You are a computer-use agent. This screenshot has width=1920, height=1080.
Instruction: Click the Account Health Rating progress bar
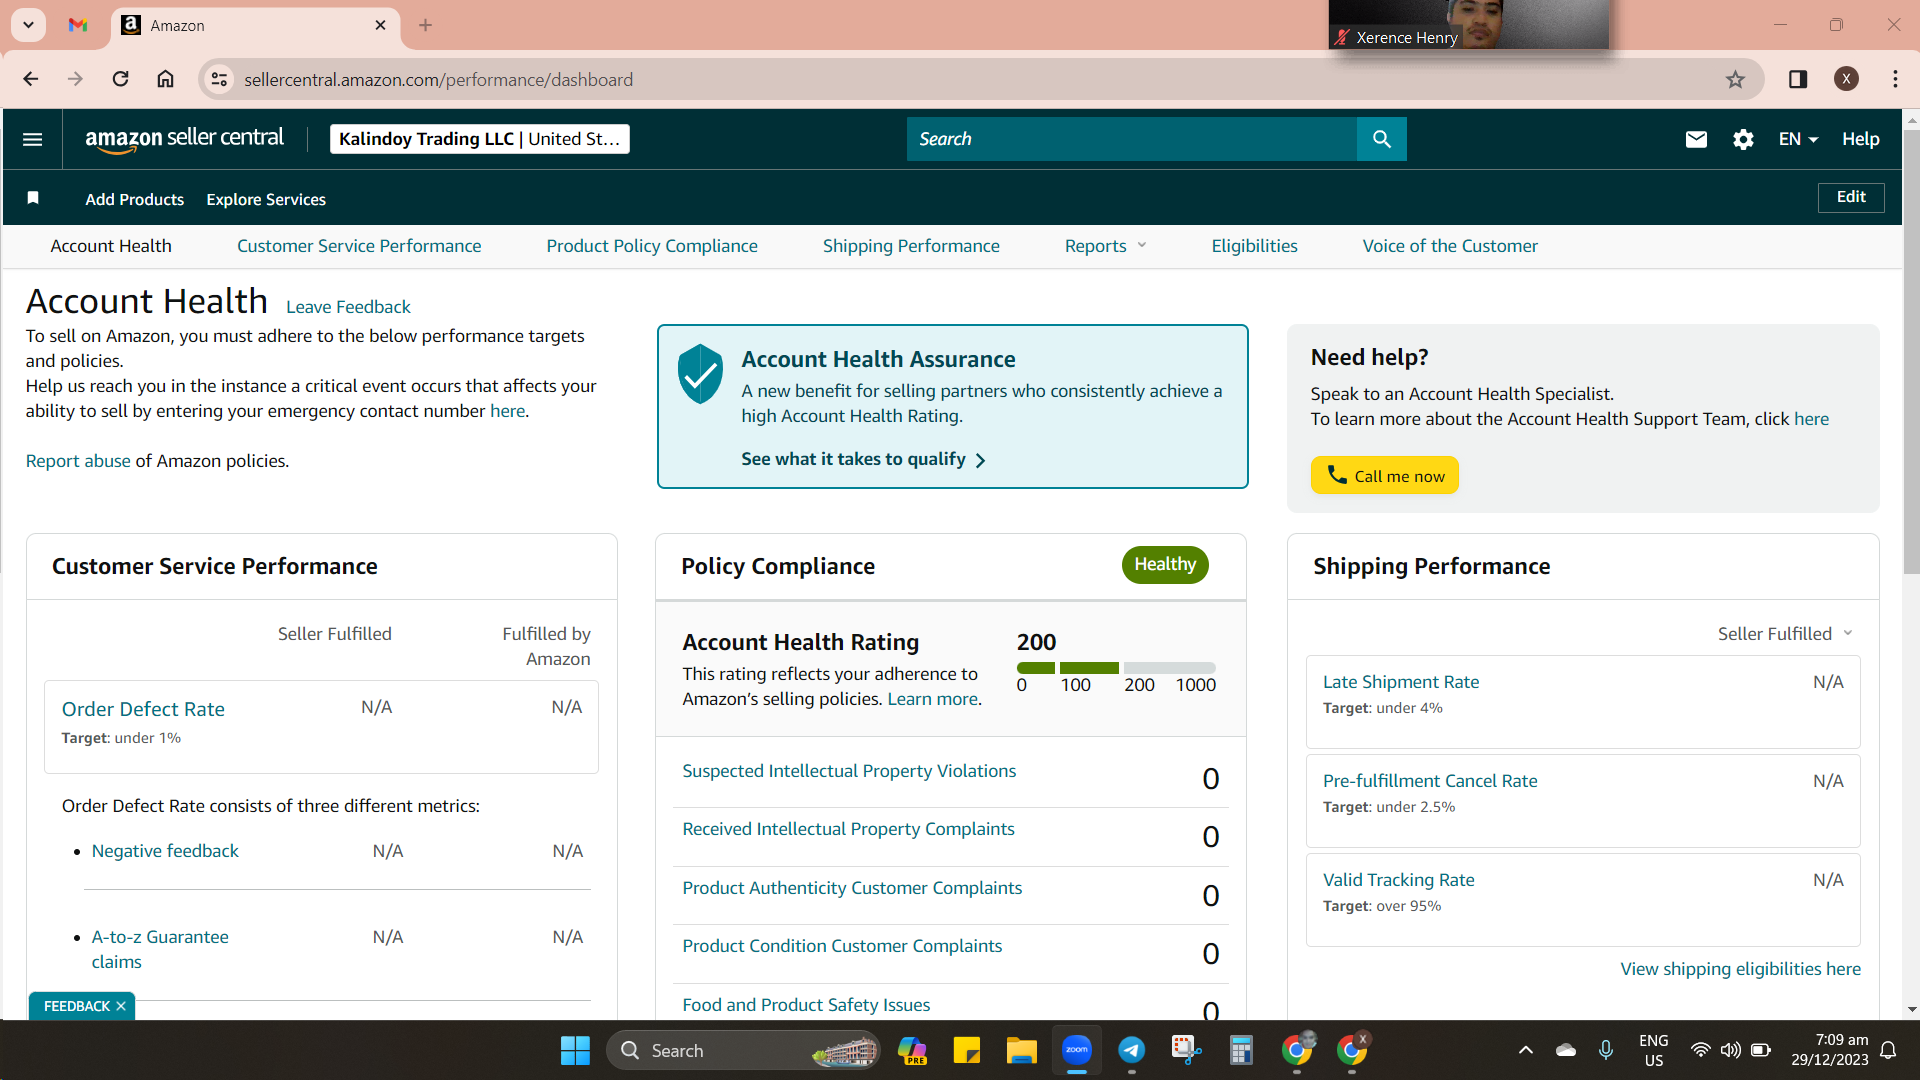point(1116,667)
